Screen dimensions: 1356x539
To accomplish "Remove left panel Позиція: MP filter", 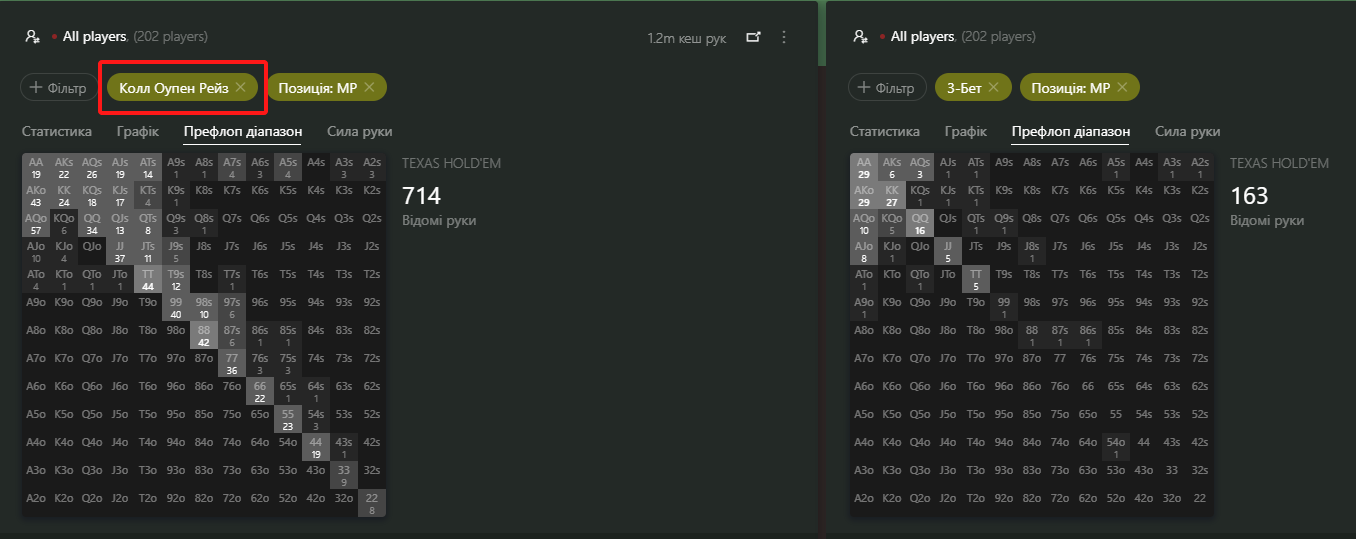I will (369, 88).
